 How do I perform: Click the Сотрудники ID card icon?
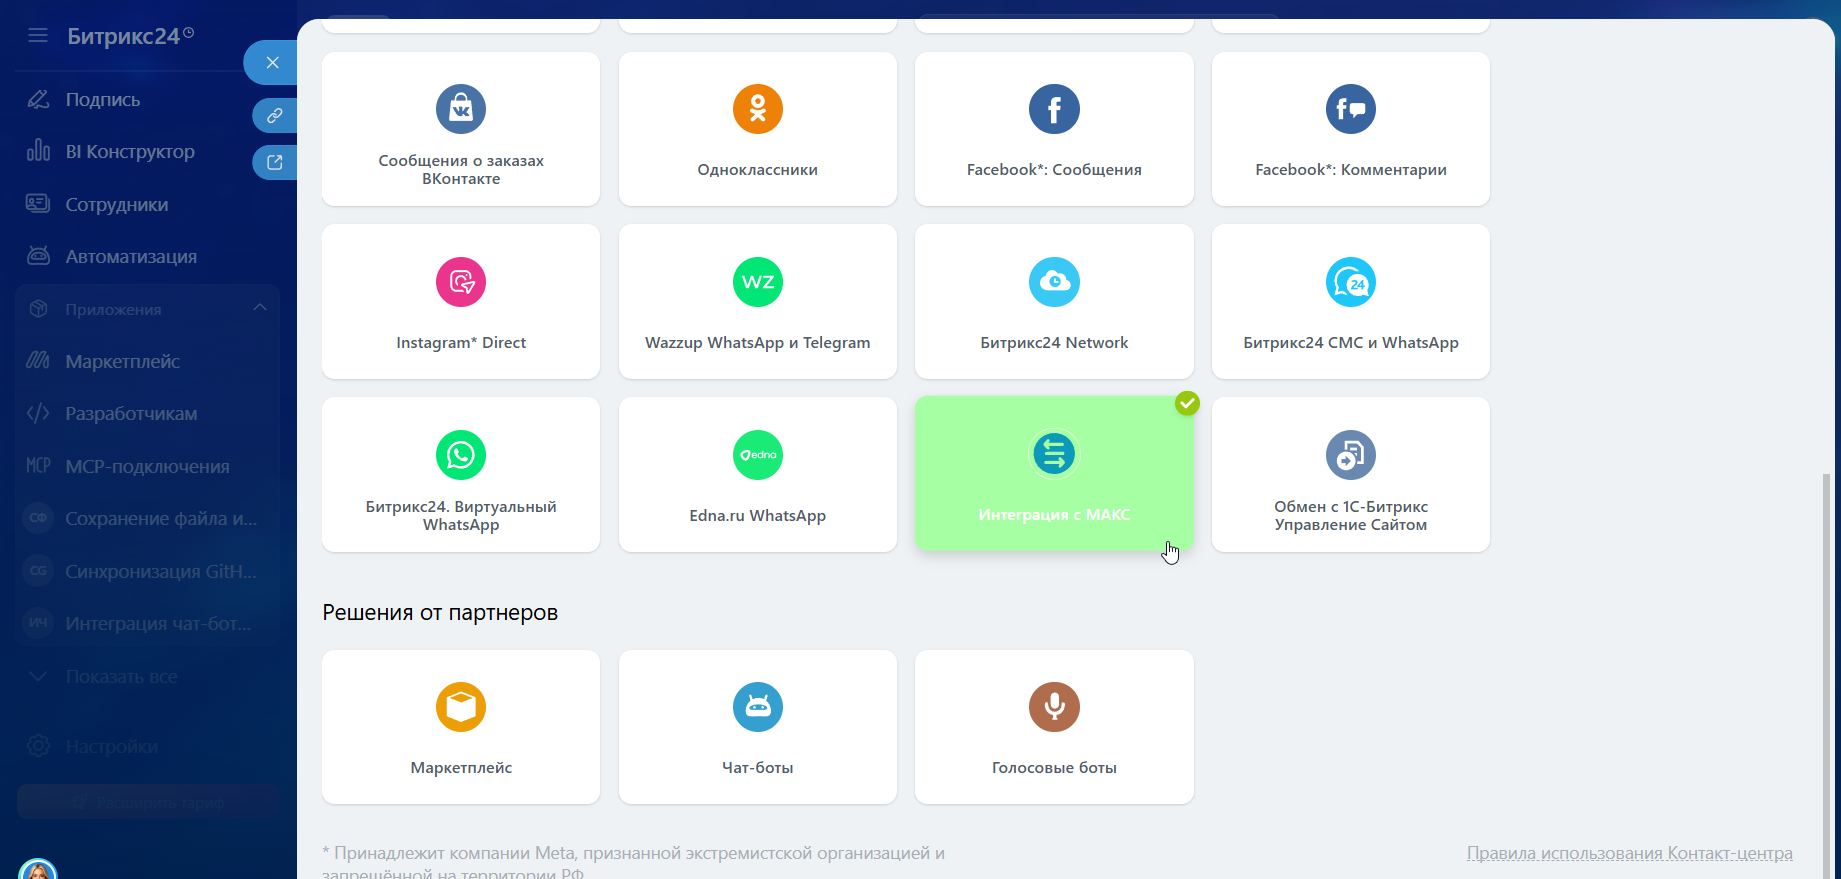(38, 204)
